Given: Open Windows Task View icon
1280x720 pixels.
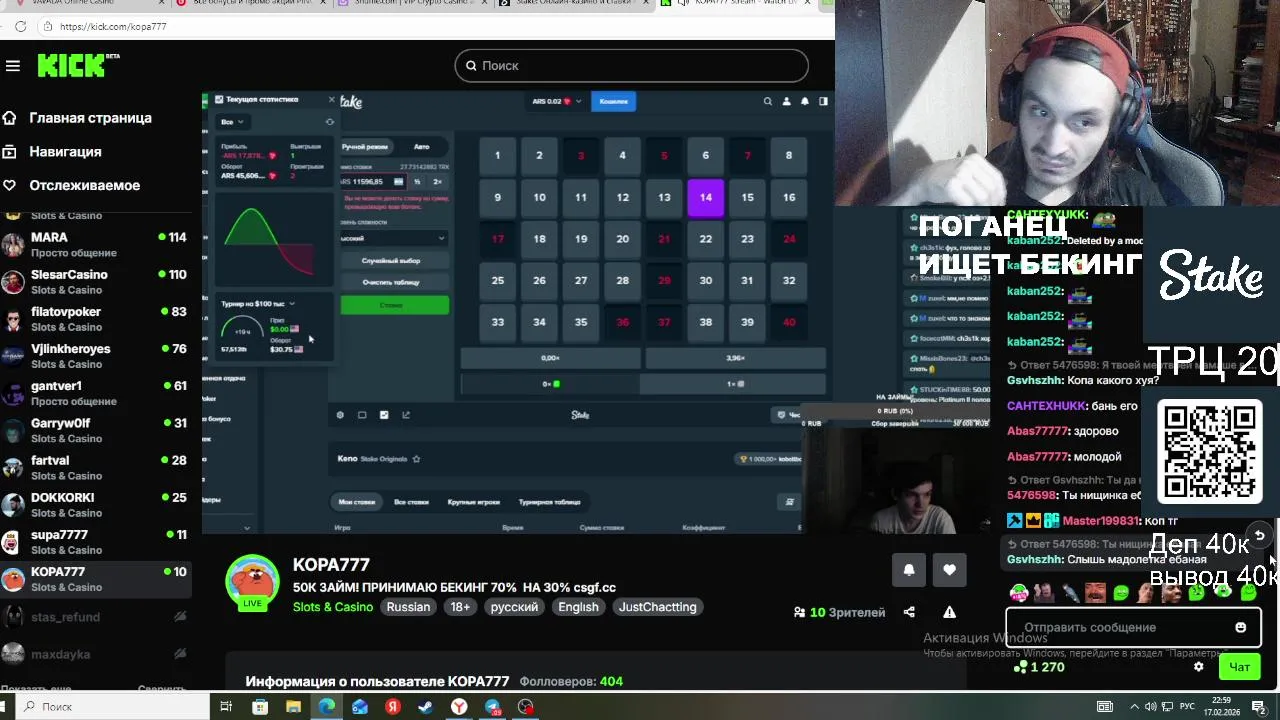Looking at the screenshot, I should pos(226,707).
